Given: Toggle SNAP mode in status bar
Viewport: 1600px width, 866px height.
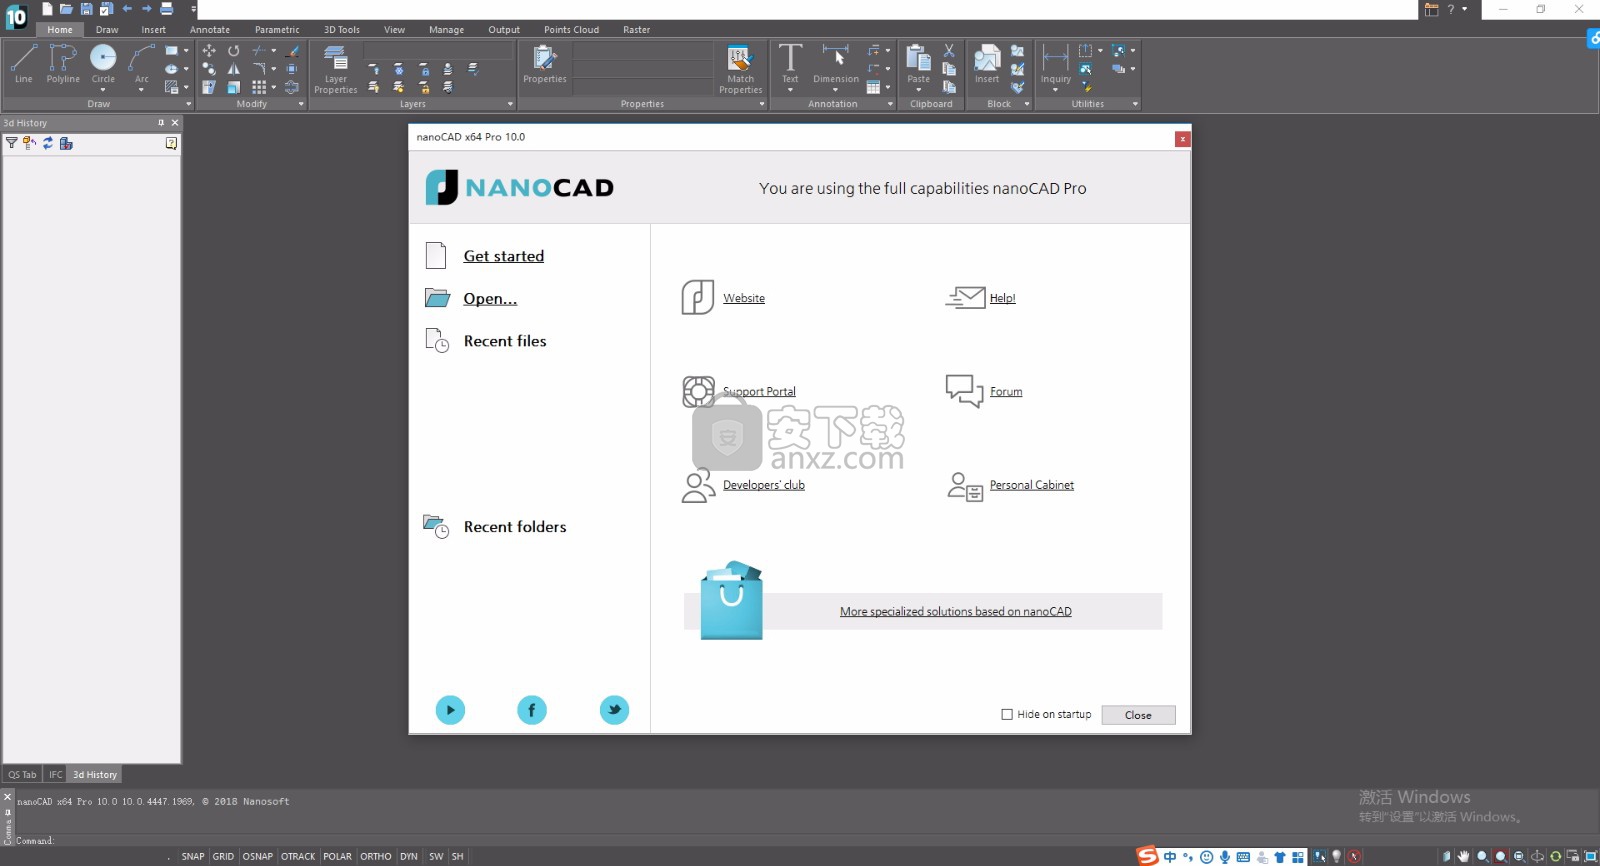Looking at the screenshot, I should tap(193, 856).
